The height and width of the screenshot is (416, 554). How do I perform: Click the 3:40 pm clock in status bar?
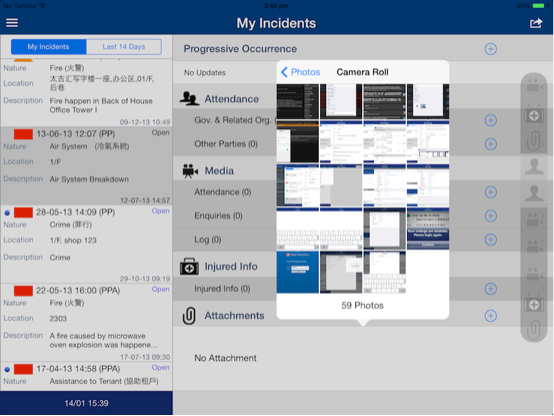point(276,6)
